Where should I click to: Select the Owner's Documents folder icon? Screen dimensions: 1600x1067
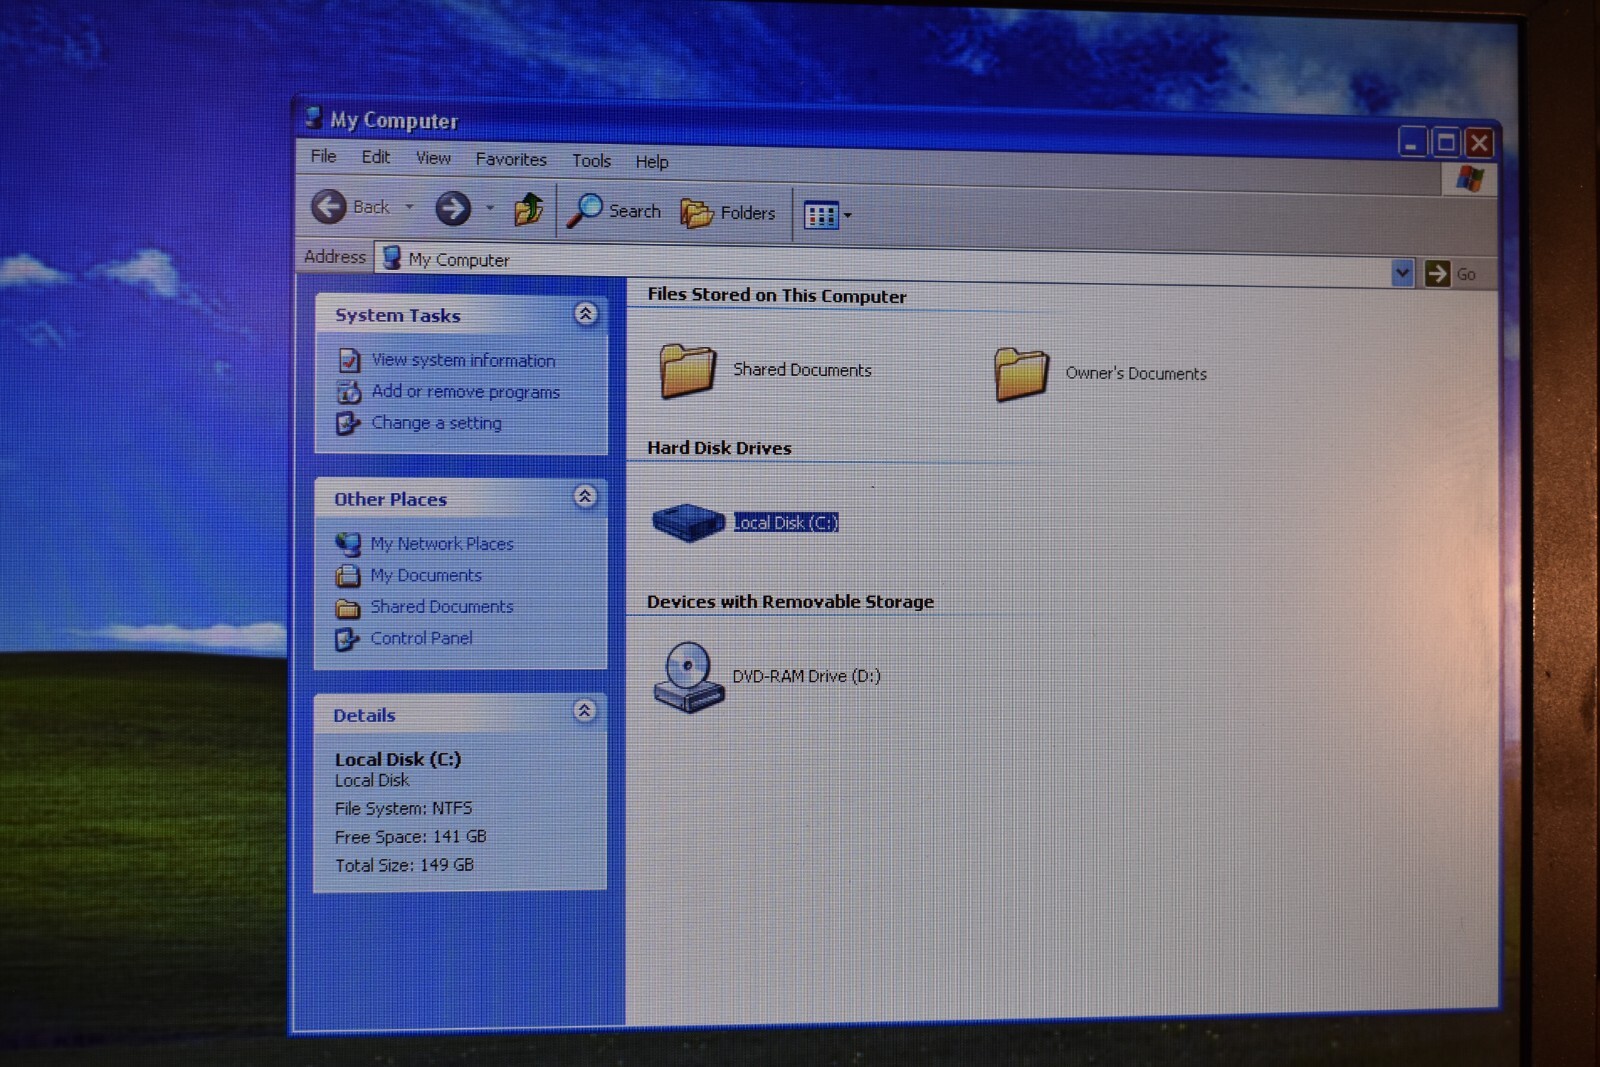(1021, 374)
